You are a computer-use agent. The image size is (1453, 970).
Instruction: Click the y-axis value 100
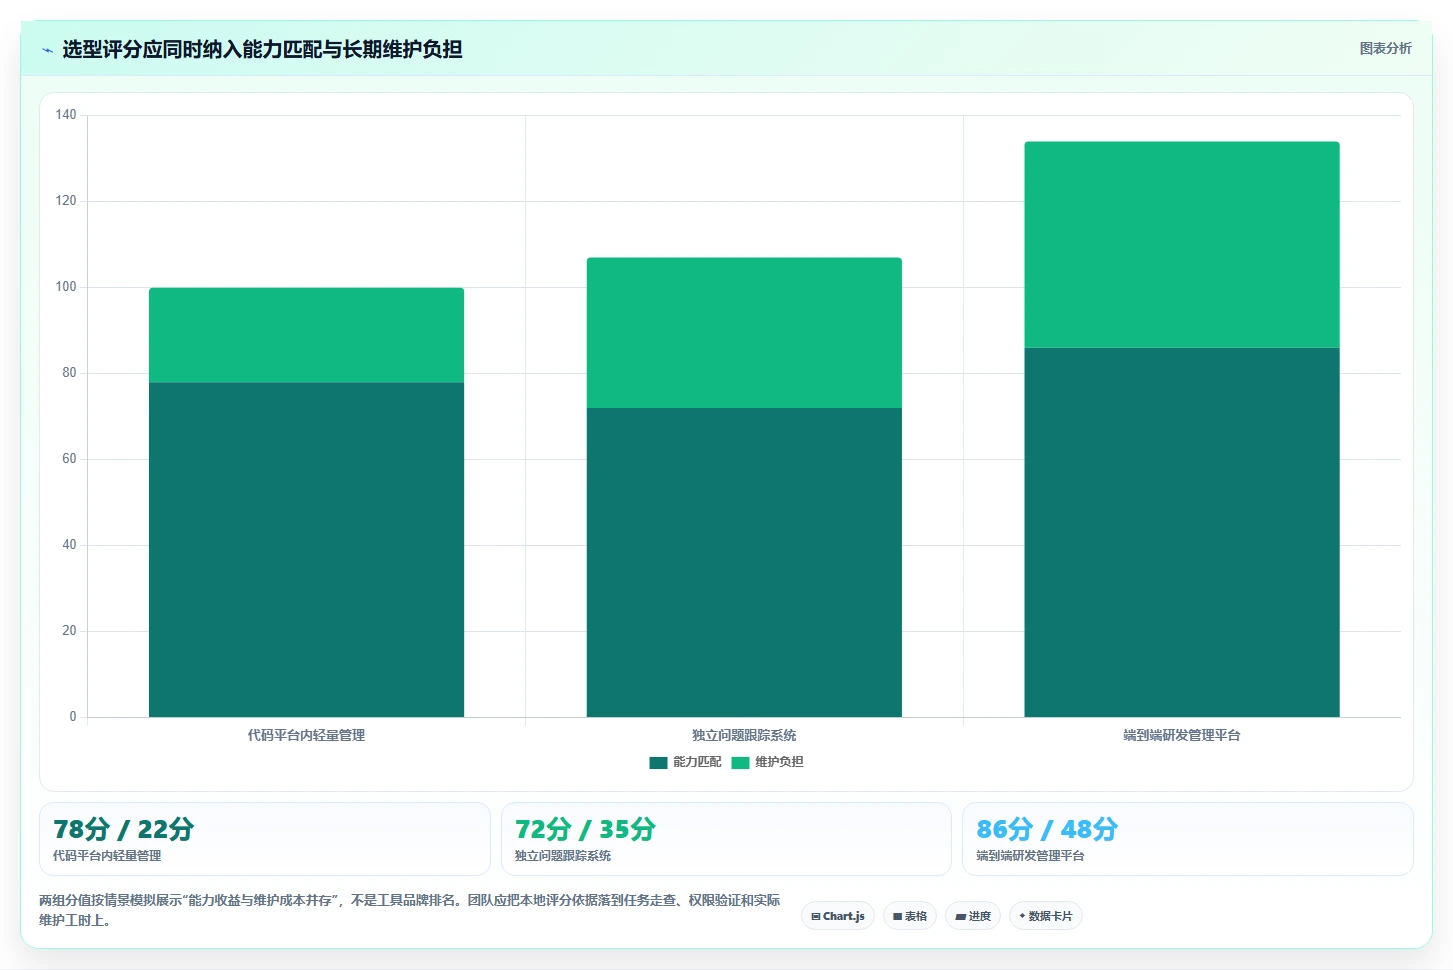(66, 287)
